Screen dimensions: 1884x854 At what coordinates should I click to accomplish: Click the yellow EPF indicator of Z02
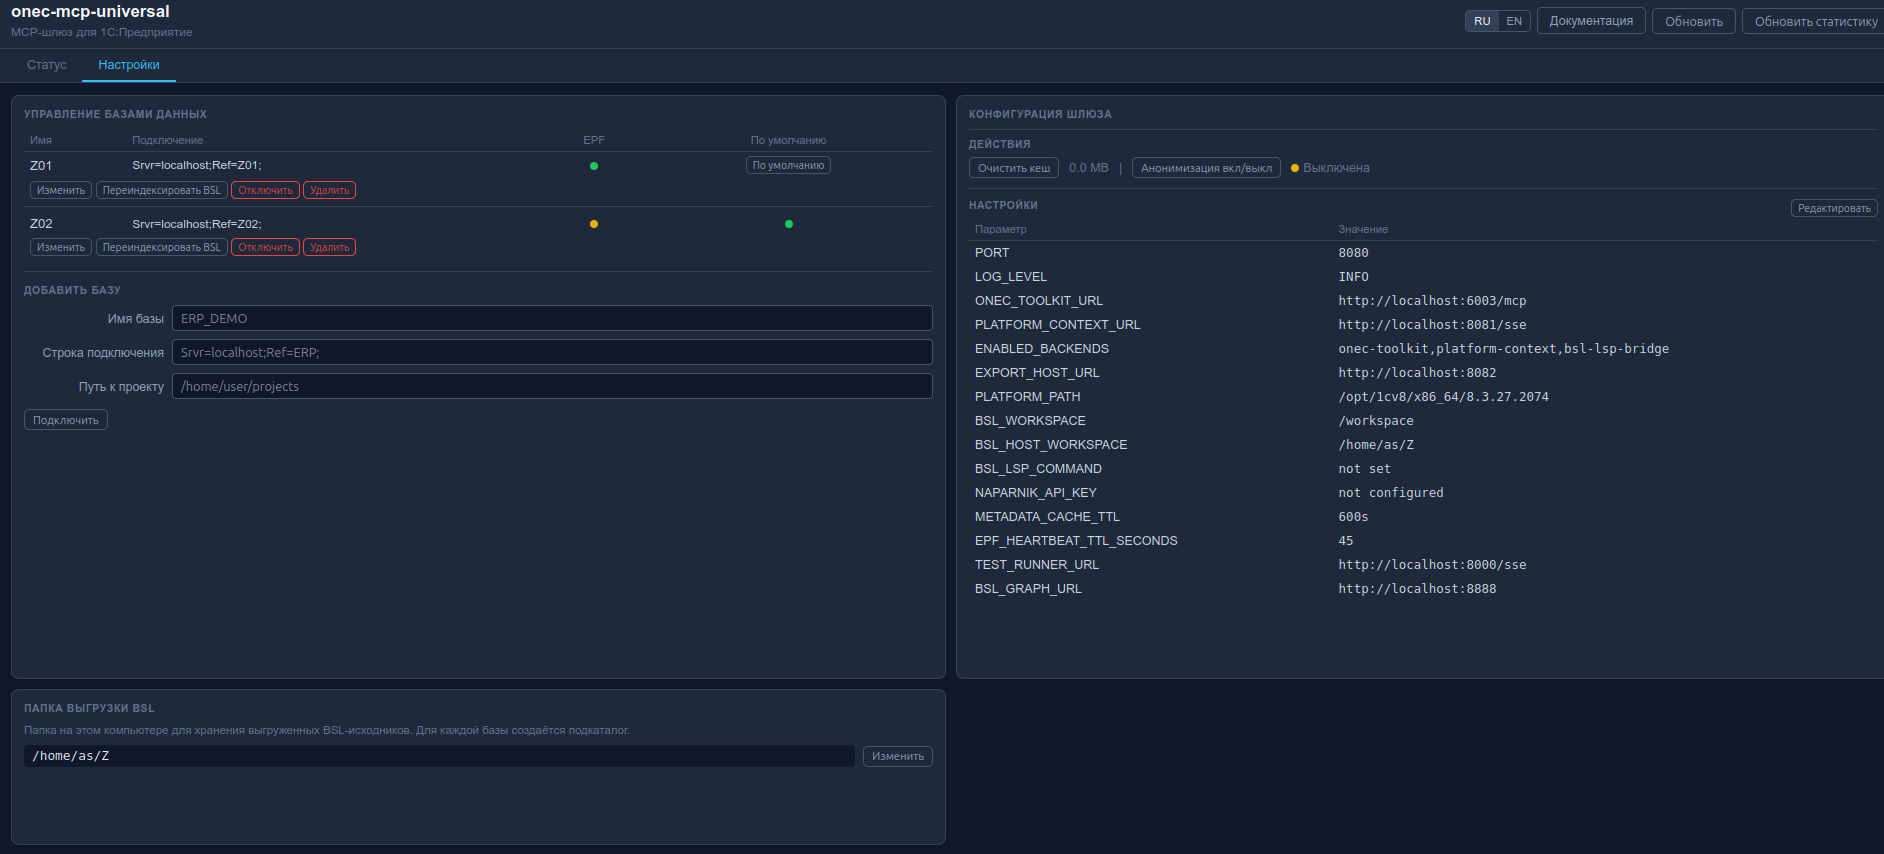click(x=594, y=224)
